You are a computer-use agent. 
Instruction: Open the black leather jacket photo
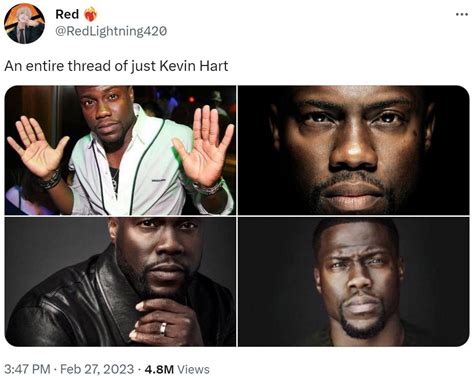[120, 282]
